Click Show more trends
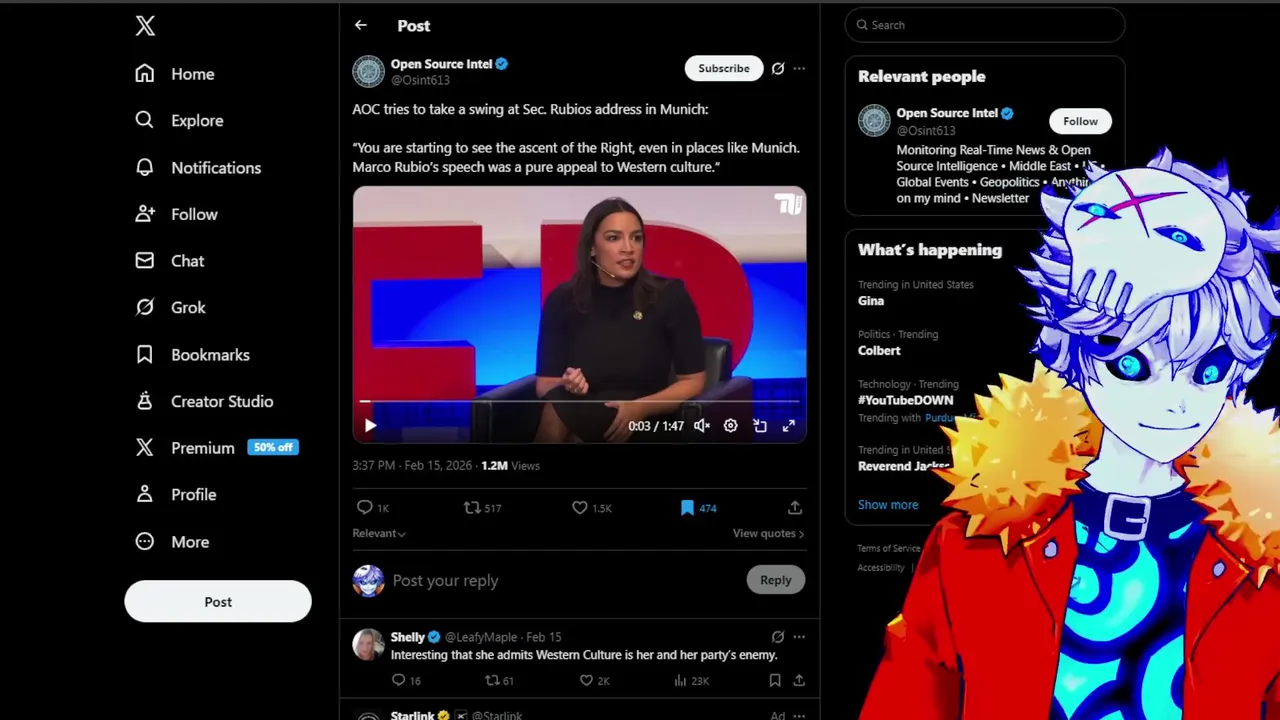1280x720 pixels. (x=887, y=504)
